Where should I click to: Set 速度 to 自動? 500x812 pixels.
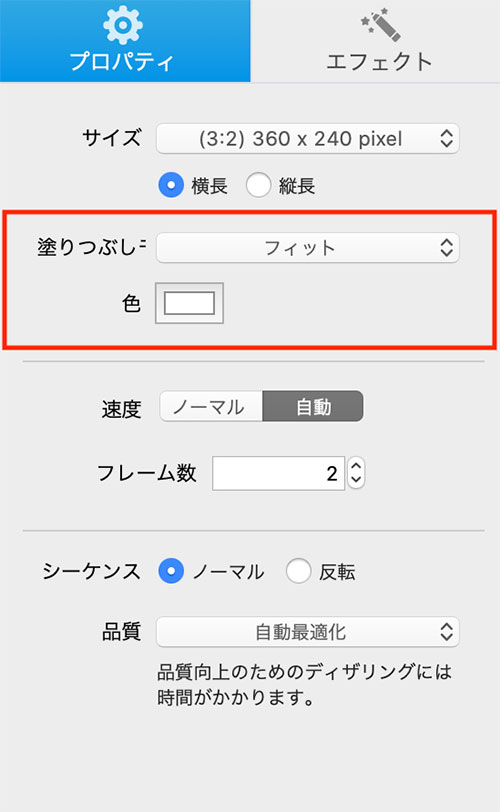(x=313, y=407)
